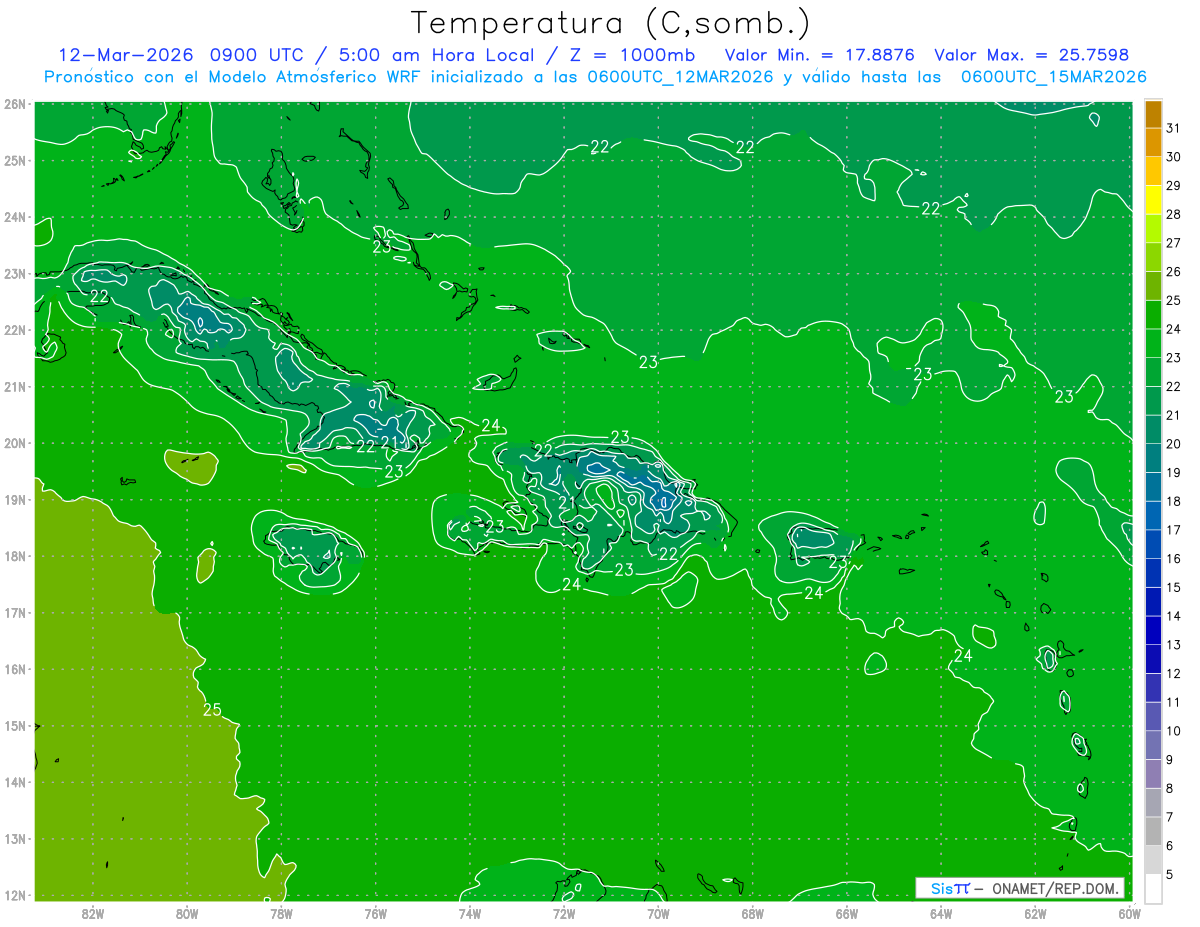Pick the bright yellow swatch between 28 and 29
Image resolution: width=1200 pixels, height=927 pixels.
pyautogui.click(x=1153, y=200)
